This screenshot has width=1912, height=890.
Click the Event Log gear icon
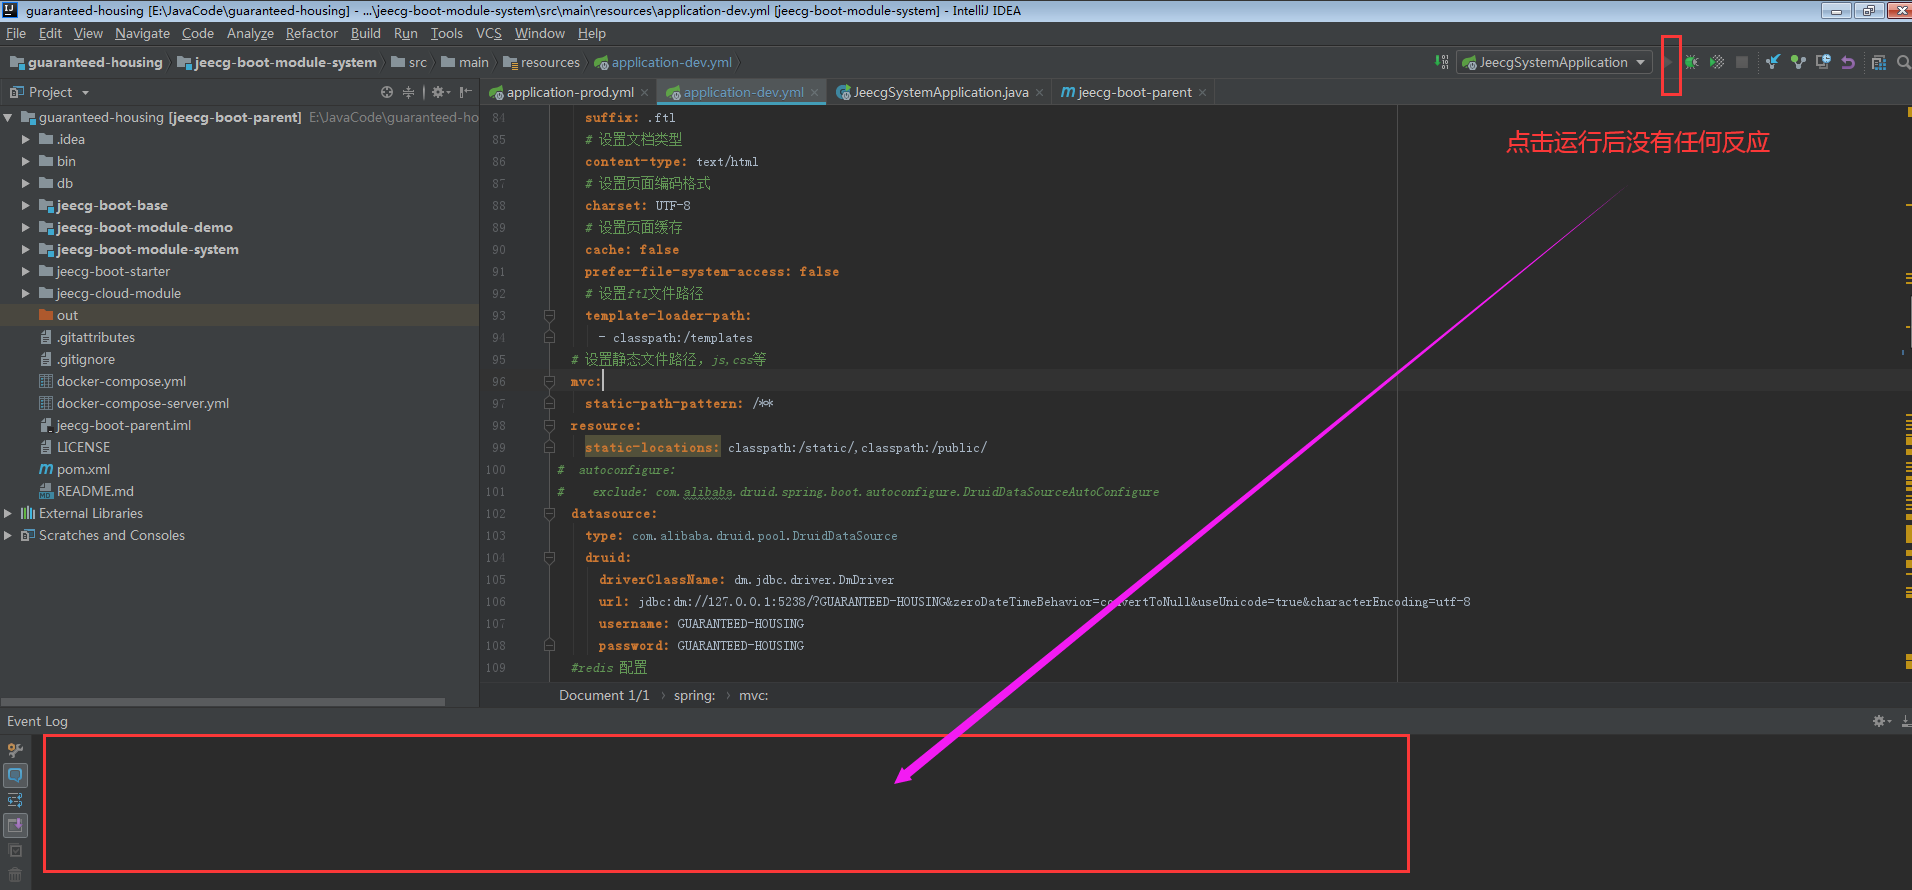tap(1880, 721)
